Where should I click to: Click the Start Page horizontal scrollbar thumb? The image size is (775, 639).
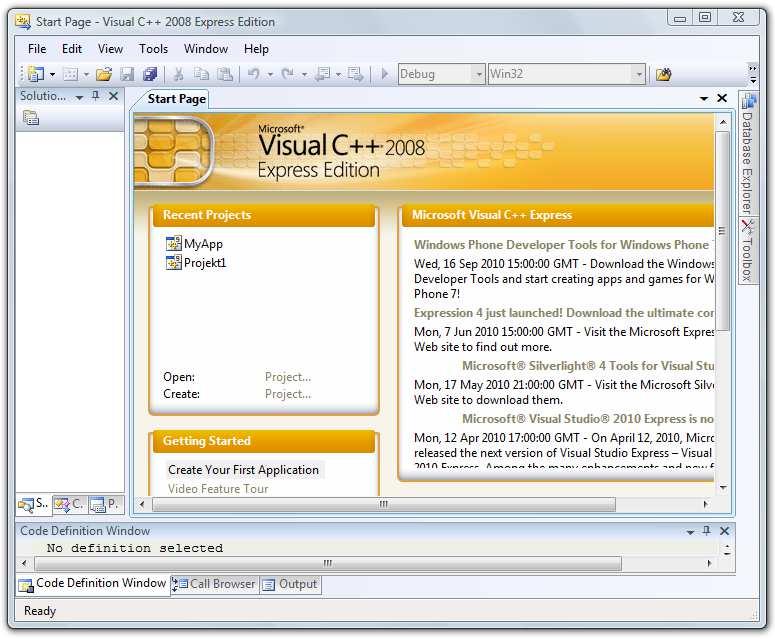click(x=384, y=505)
